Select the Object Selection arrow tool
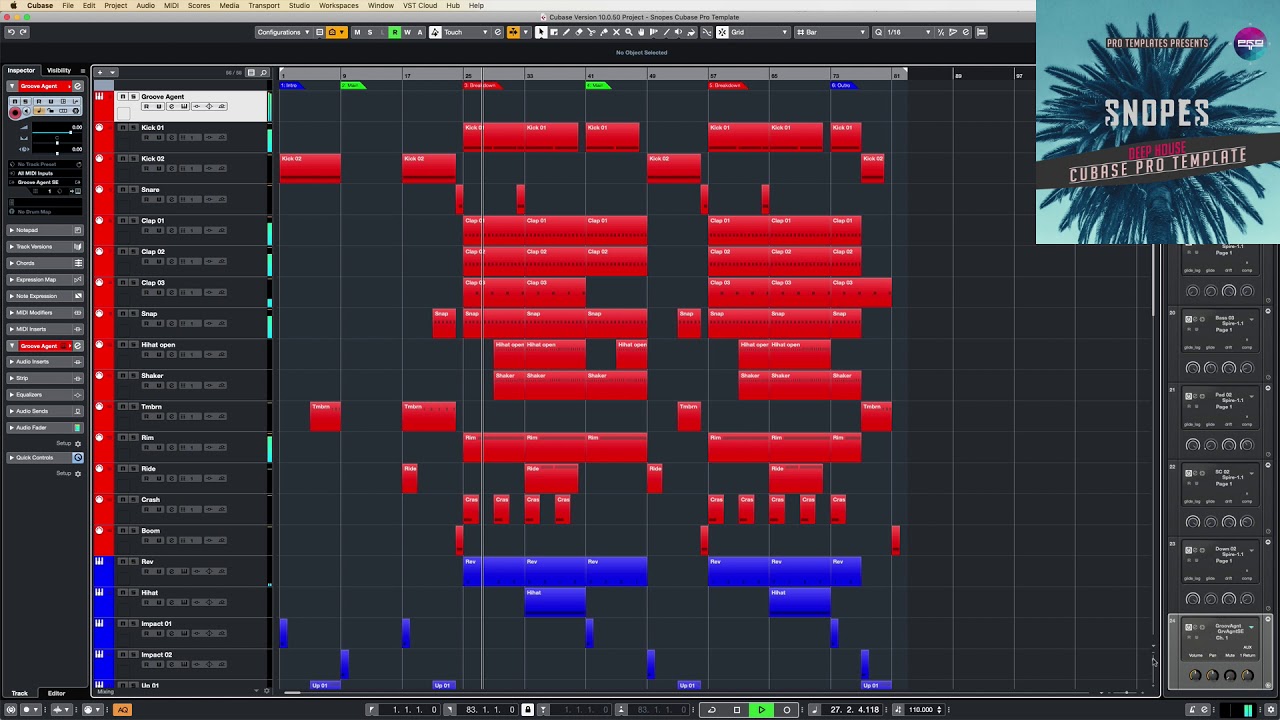This screenshot has width=1280, height=720. point(541,32)
